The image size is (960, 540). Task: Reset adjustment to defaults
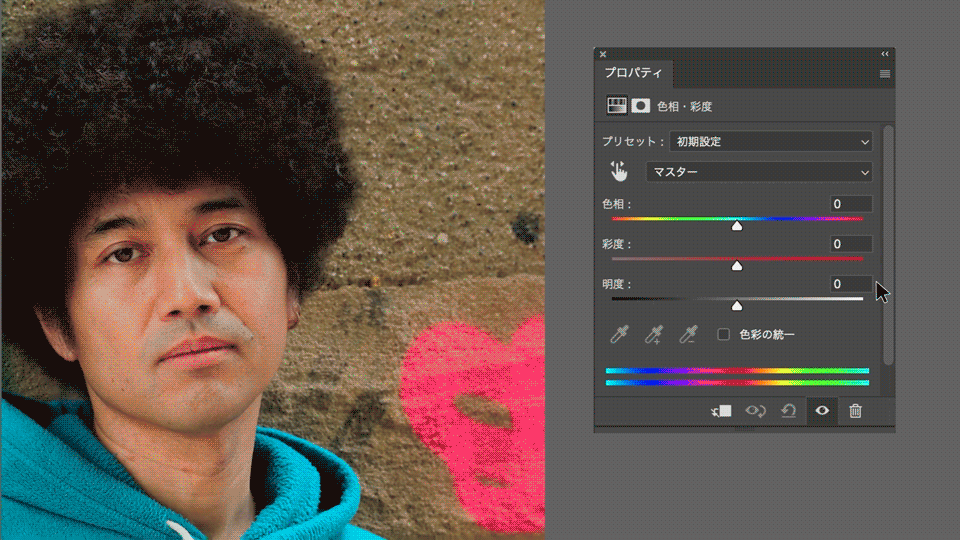coord(789,411)
